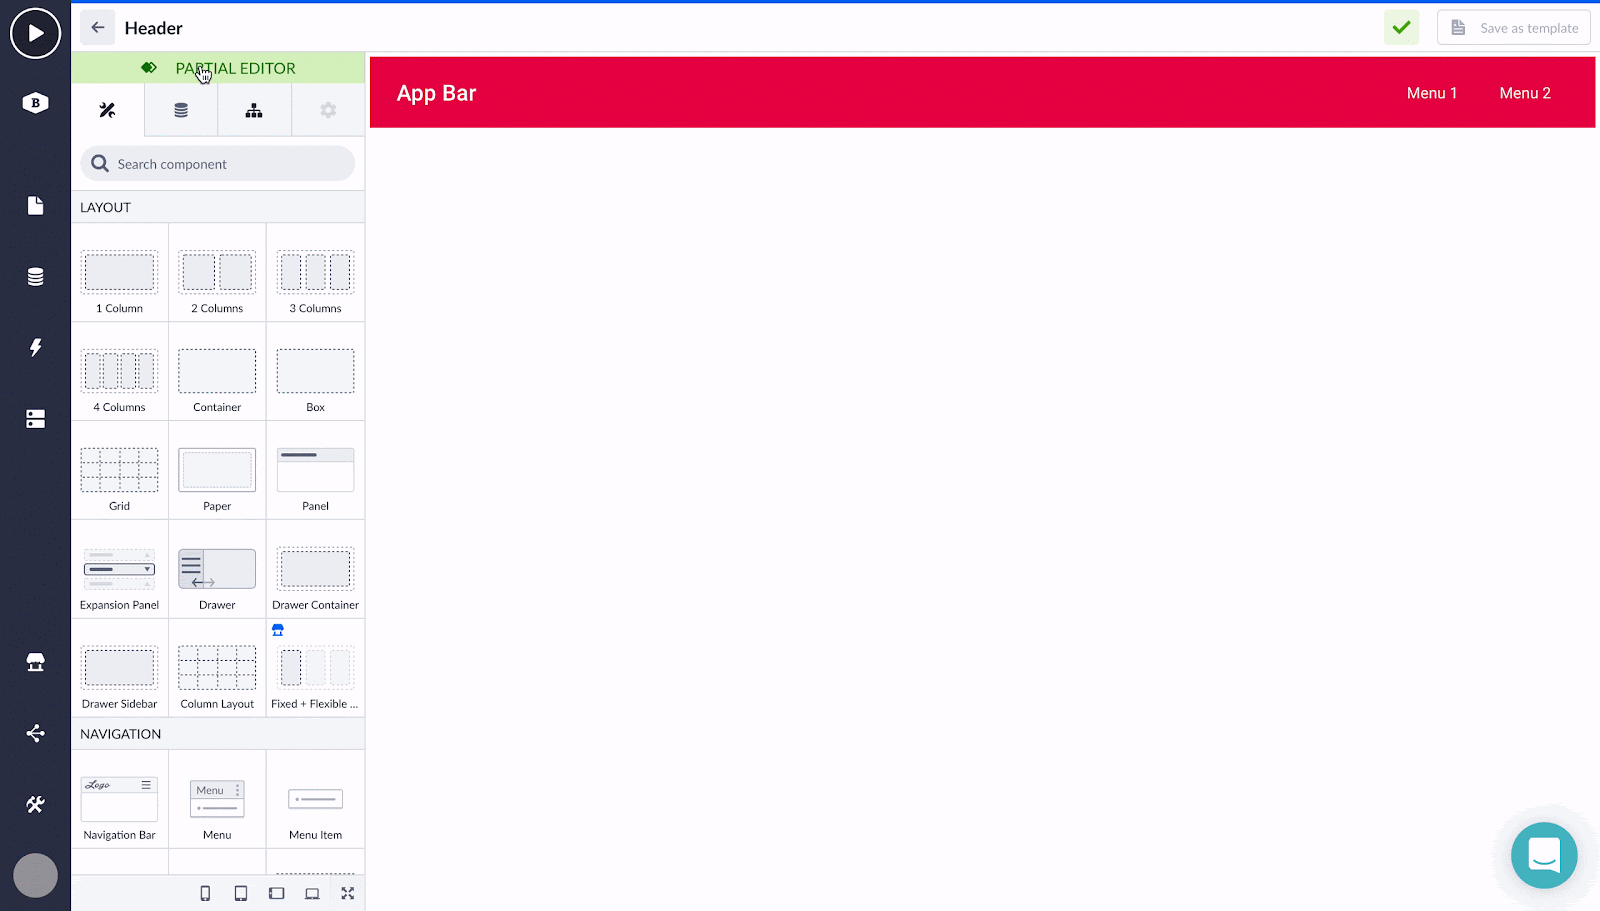Select the Panel component
This screenshot has width=1600, height=911.
(x=316, y=470)
